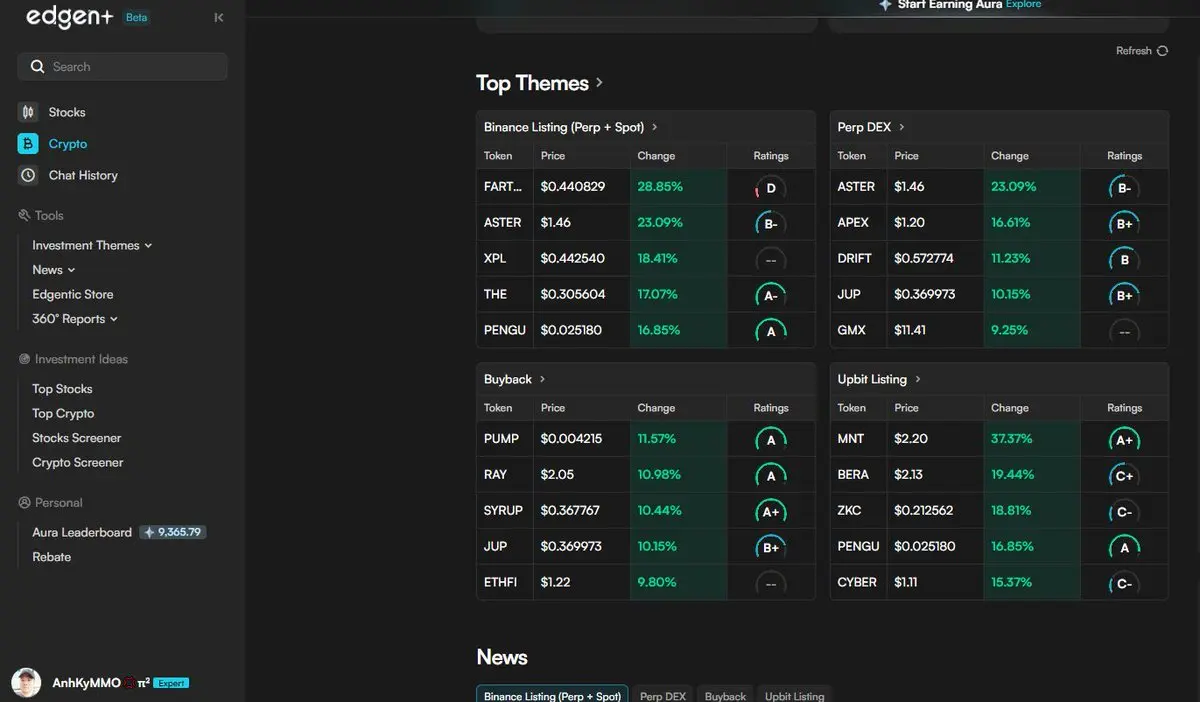Screen dimensions: 1200x702
Task: Click the Aura sparkle icon at top
Action: 885,5
